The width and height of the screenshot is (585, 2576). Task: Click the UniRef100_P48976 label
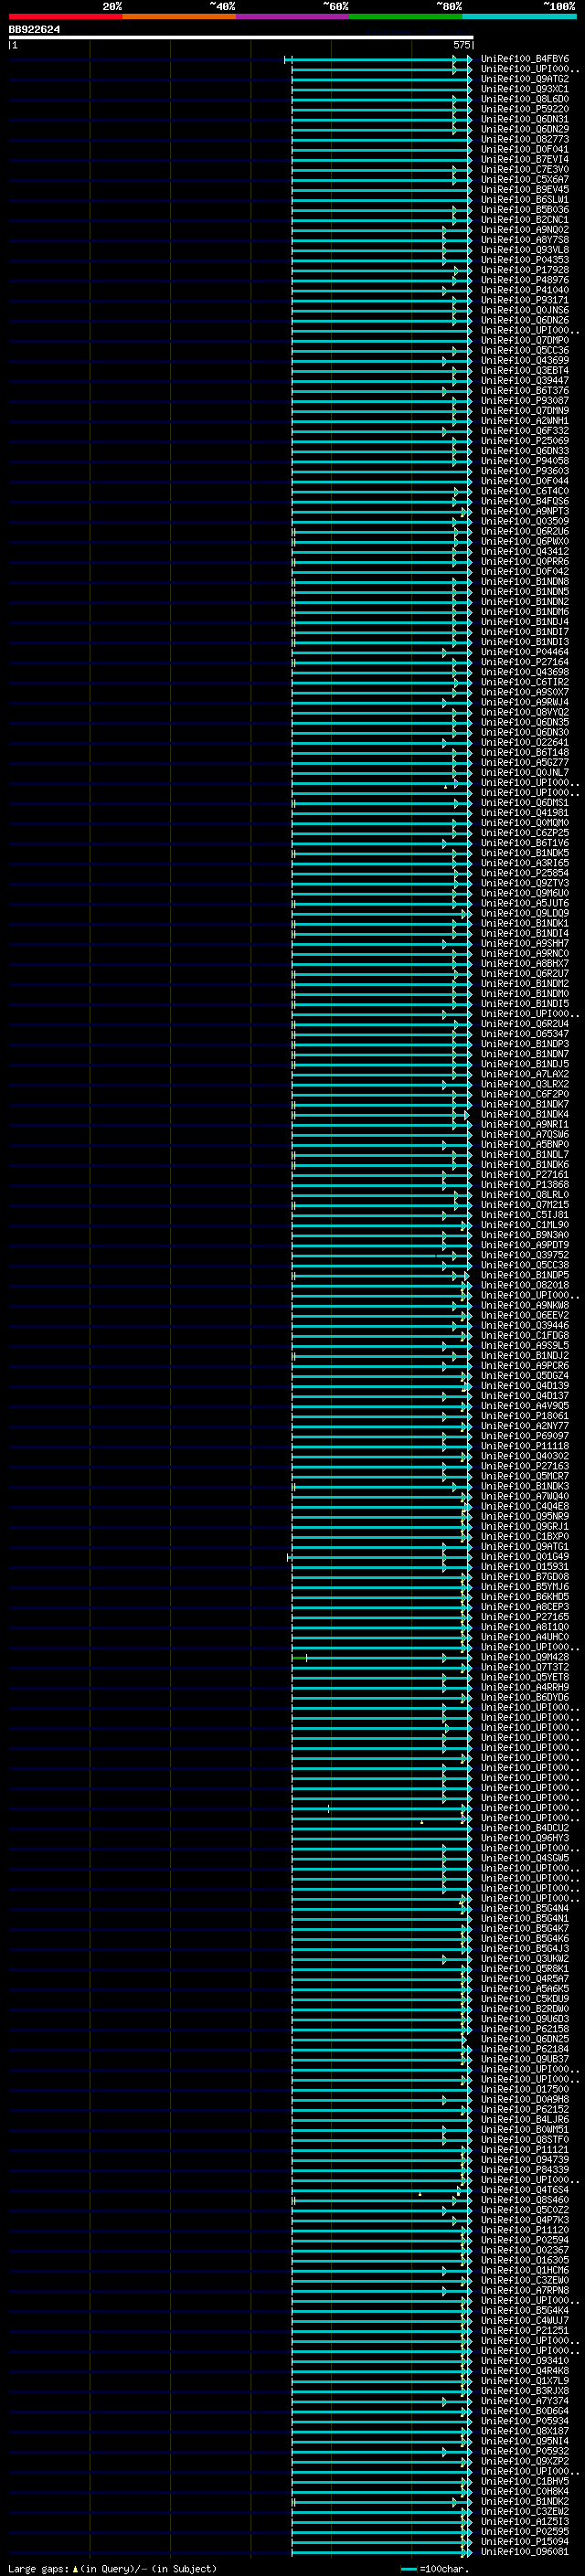point(524,280)
